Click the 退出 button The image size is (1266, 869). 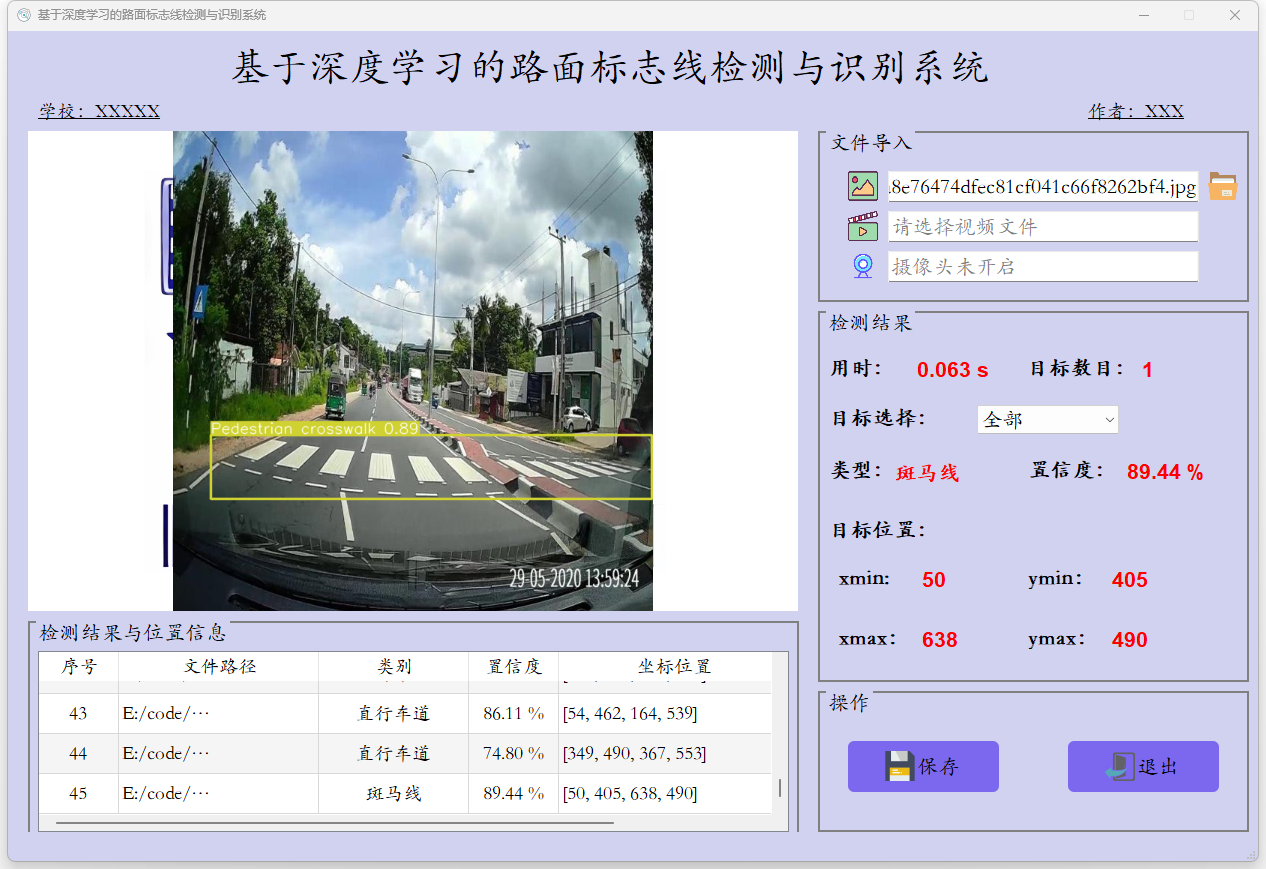(x=1143, y=766)
